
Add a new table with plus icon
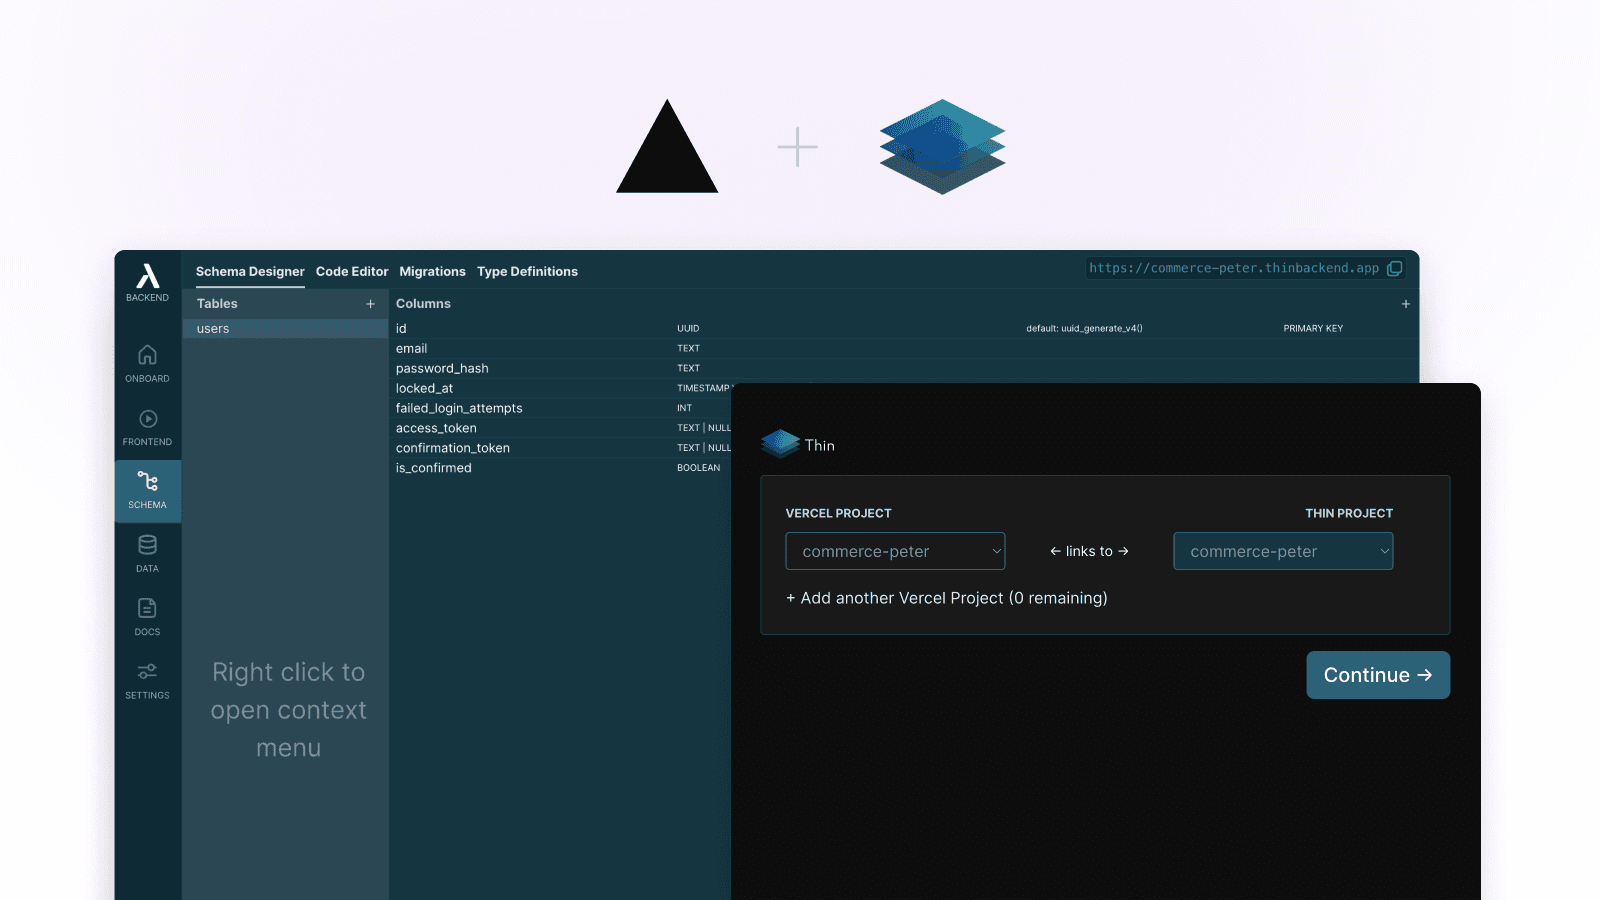[x=370, y=304]
